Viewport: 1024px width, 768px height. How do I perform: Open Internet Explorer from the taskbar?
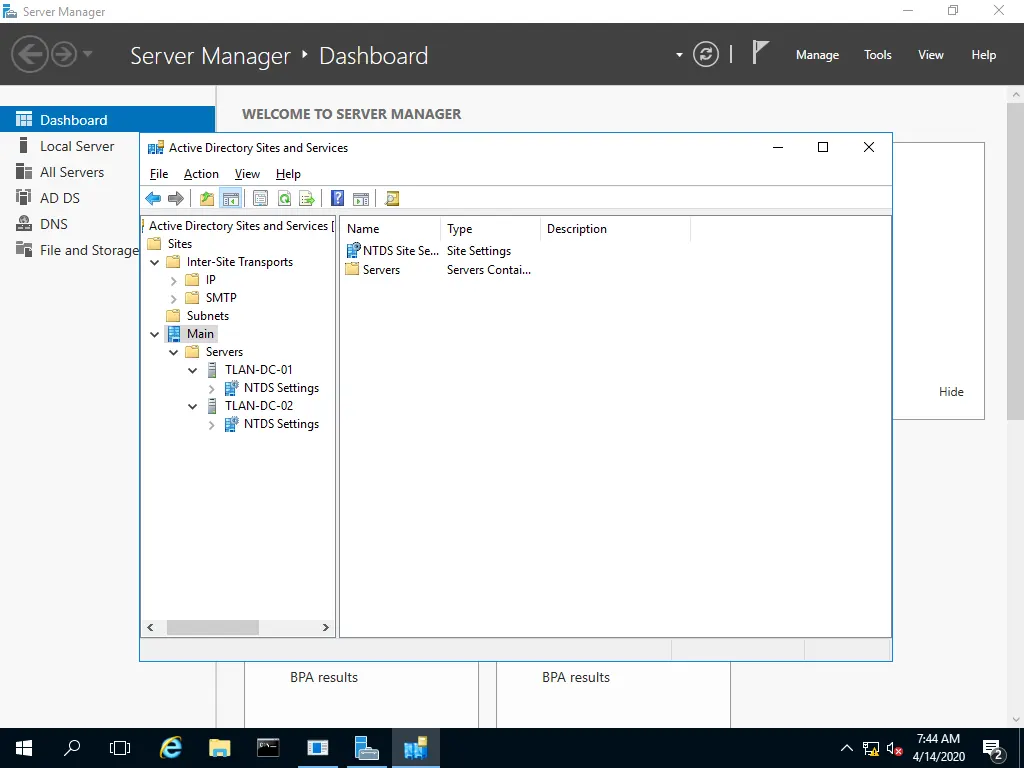coord(171,748)
